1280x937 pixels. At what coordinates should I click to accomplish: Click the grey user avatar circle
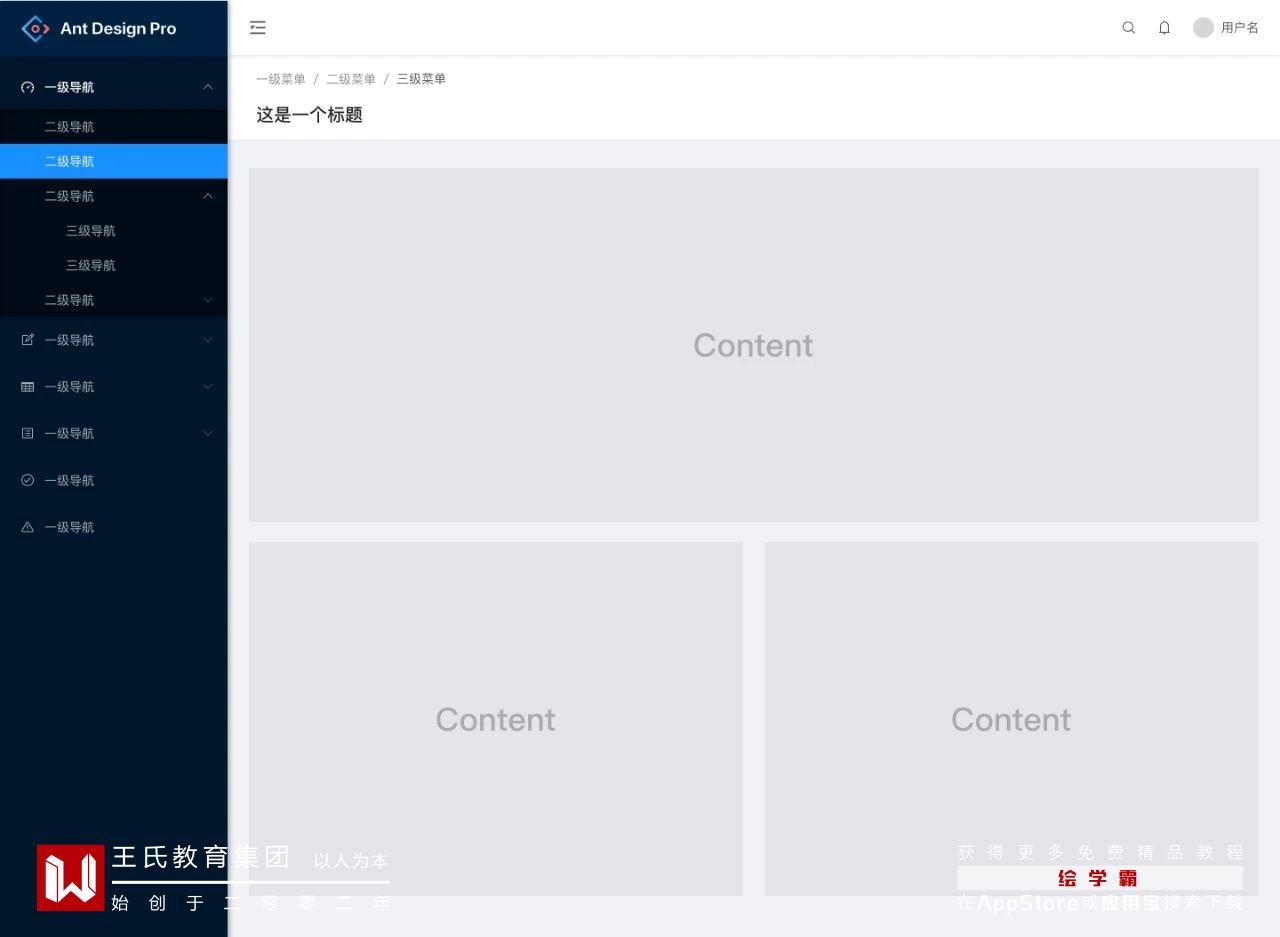tap(1203, 28)
